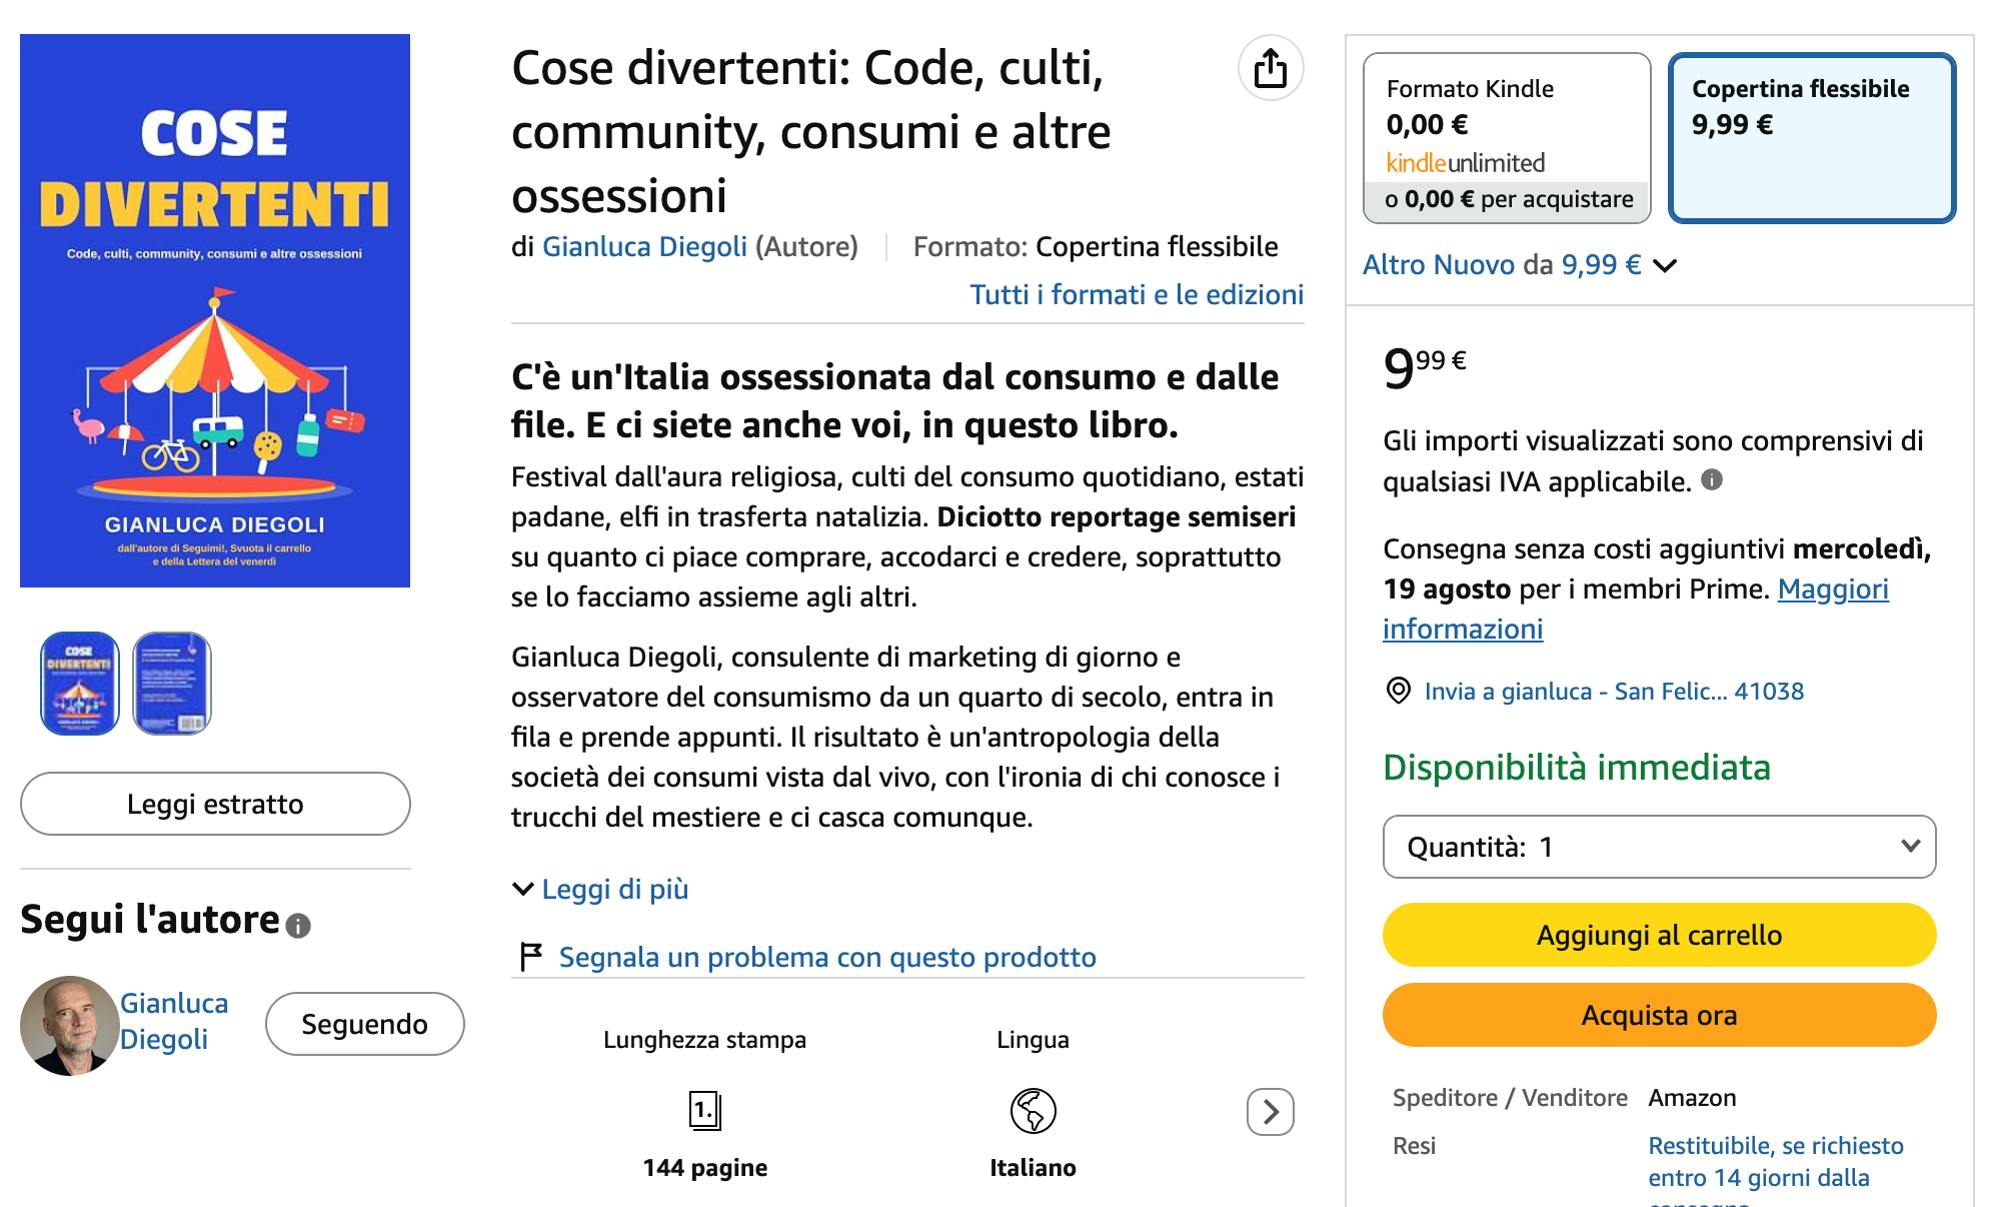The height and width of the screenshot is (1207, 1989).
Task: Select the Formato Kindle option
Action: (1507, 138)
